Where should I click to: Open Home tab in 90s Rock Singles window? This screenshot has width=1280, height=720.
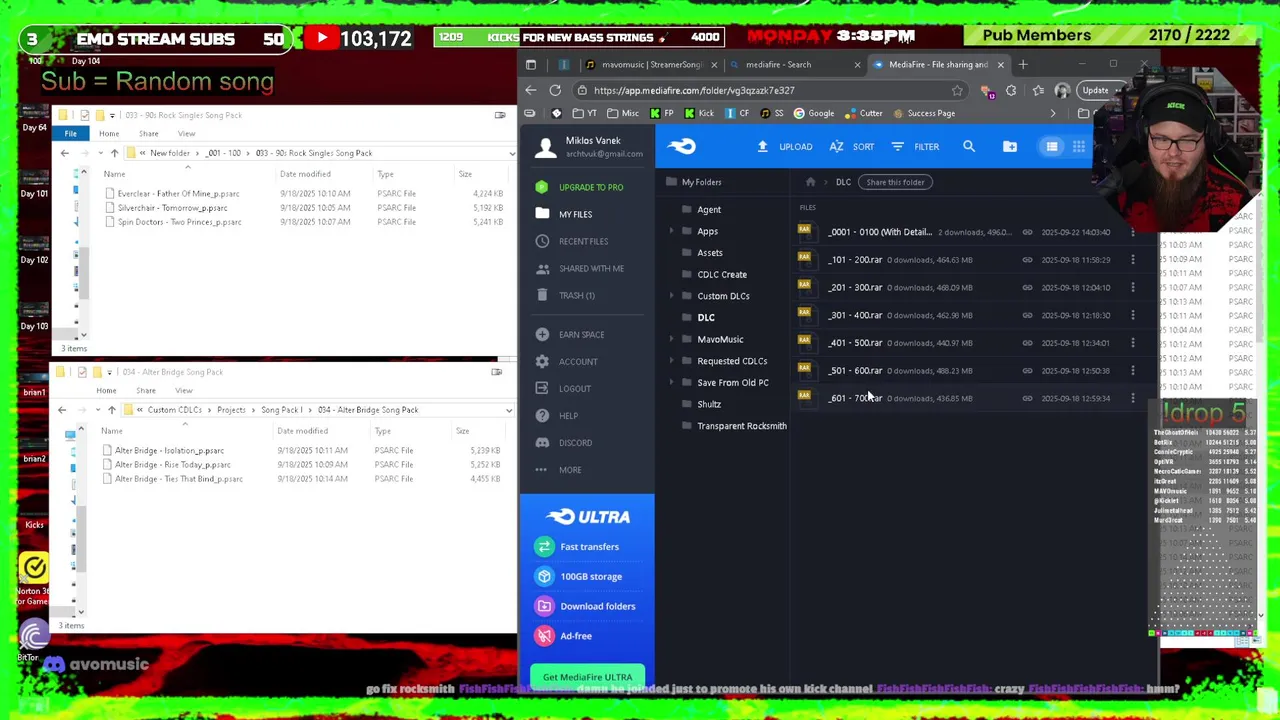(x=108, y=133)
